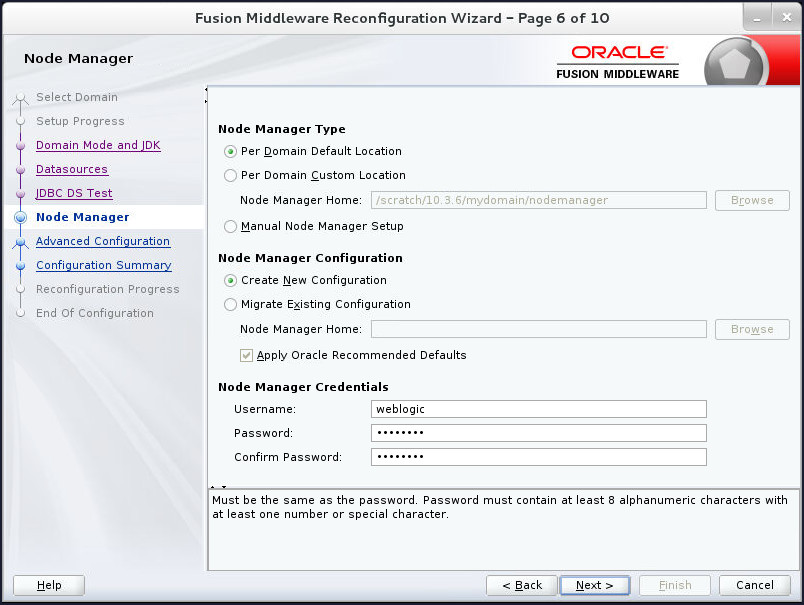The width and height of the screenshot is (804, 605).
Task: Choose Manual Node Manager Setup option
Action: pyautogui.click(x=230, y=226)
